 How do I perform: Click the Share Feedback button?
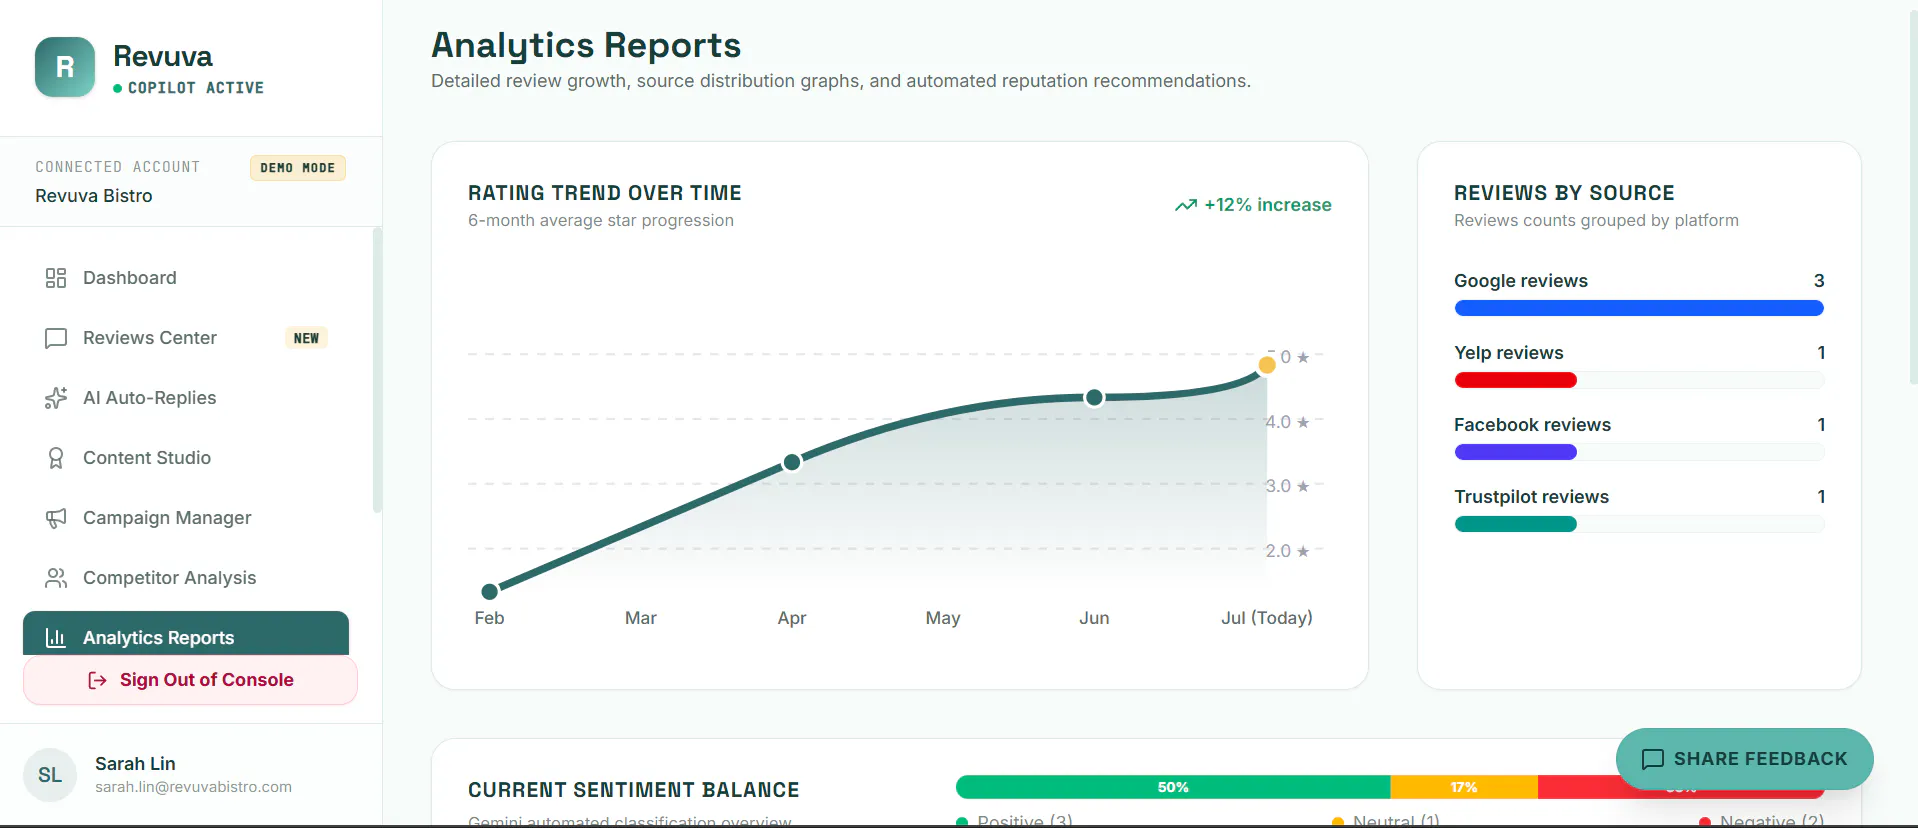pyautogui.click(x=1744, y=759)
